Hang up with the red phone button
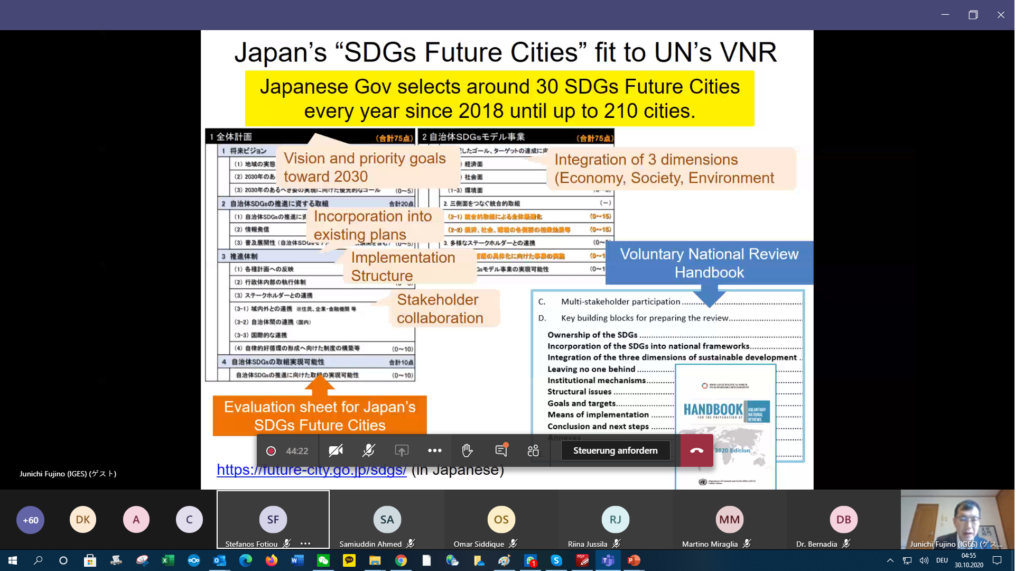Image resolution: width=1024 pixels, height=571 pixels. click(x=696, y=451)
